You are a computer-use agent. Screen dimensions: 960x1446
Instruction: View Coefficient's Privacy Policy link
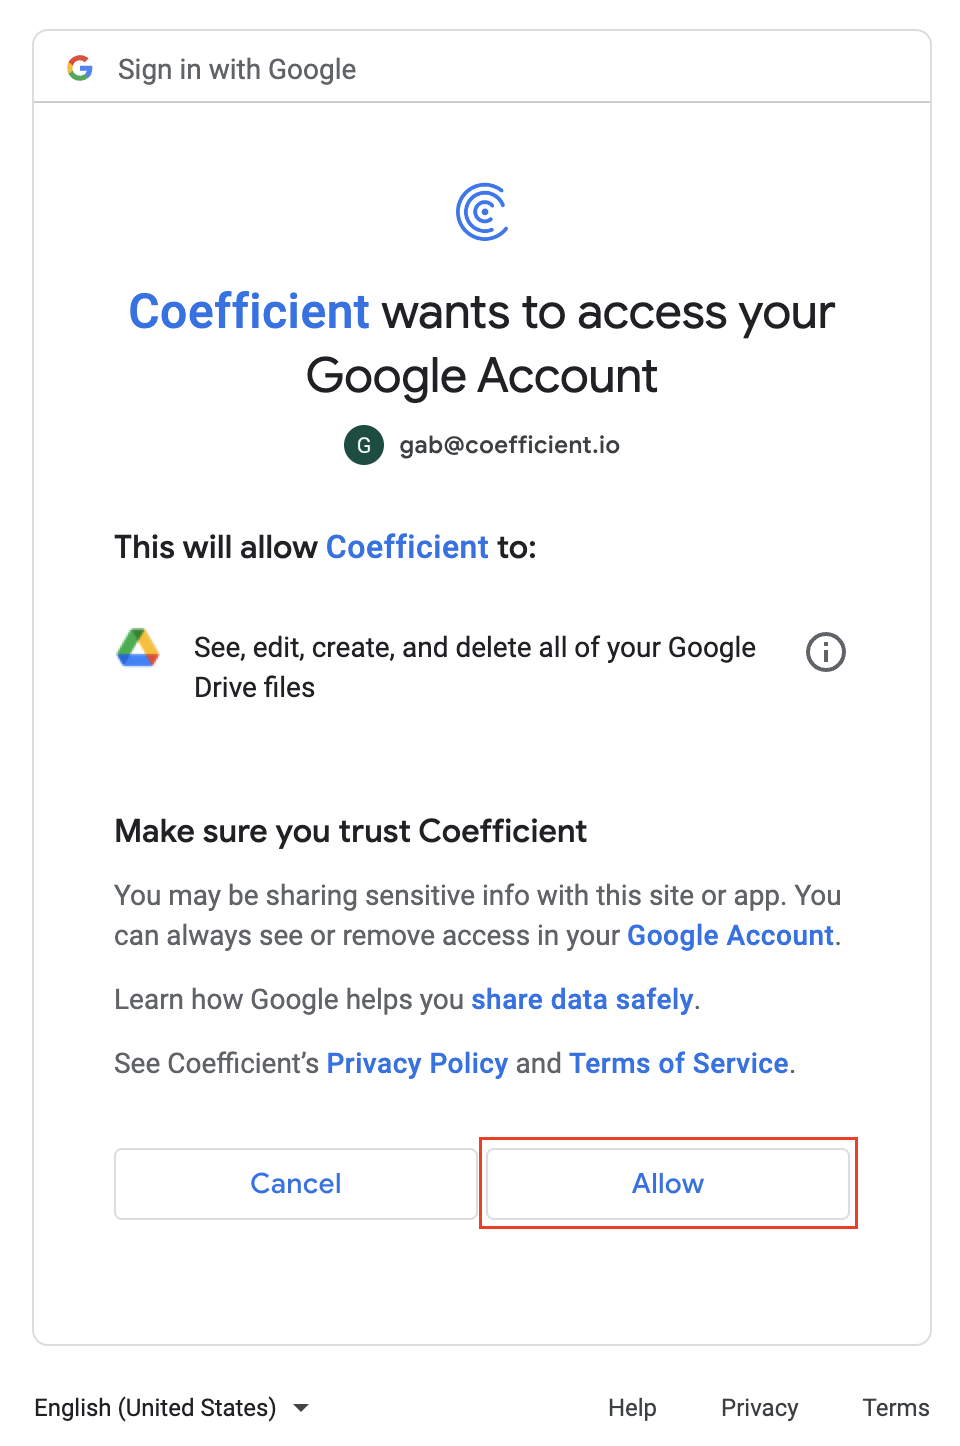point(417,1064)
